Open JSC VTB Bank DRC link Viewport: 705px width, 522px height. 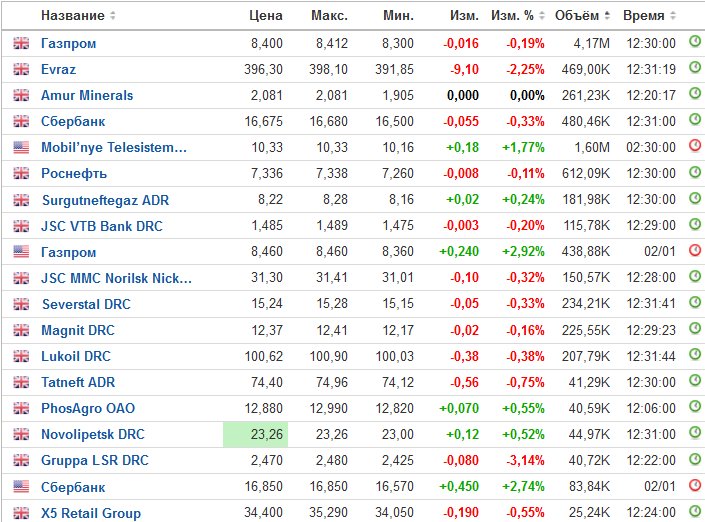tap(102, 226)
